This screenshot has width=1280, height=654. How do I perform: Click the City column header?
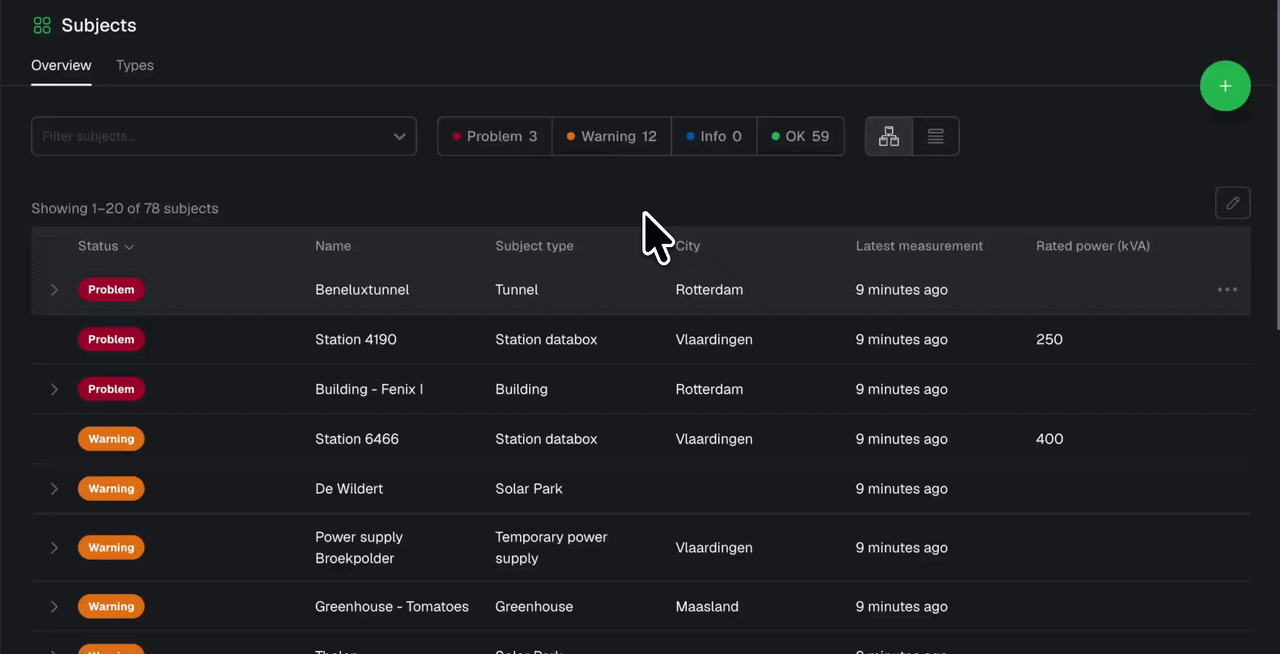[x=687, y=246]
